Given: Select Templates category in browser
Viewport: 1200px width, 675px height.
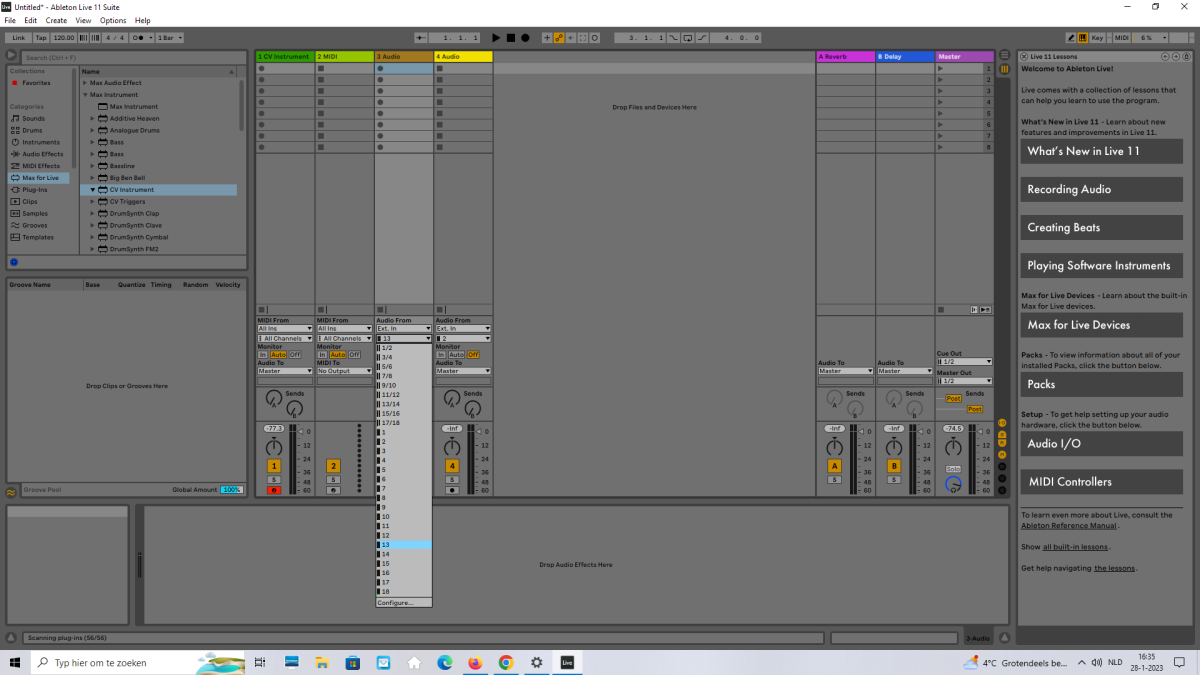Looking at the screenshot, I should tap(38, 237).
